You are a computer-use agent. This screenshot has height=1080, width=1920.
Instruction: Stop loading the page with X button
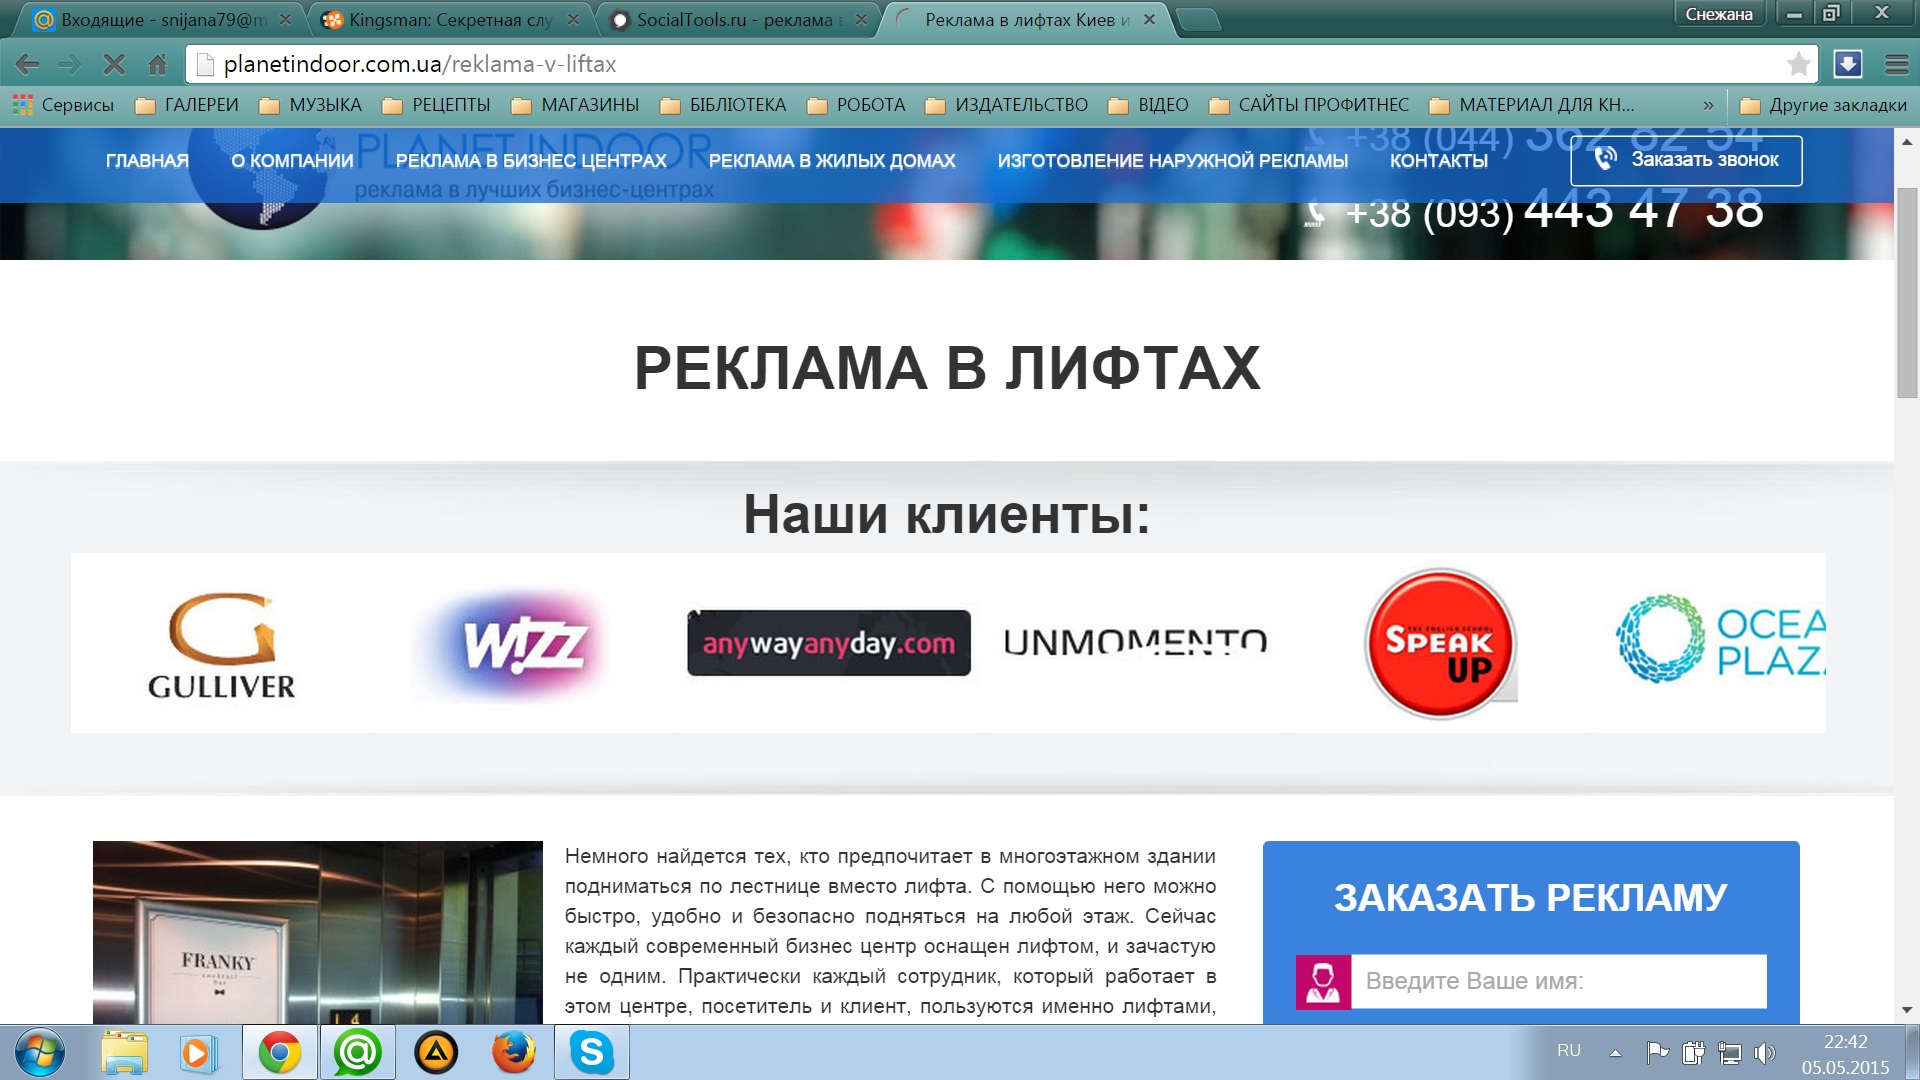(x=114, y=65)
